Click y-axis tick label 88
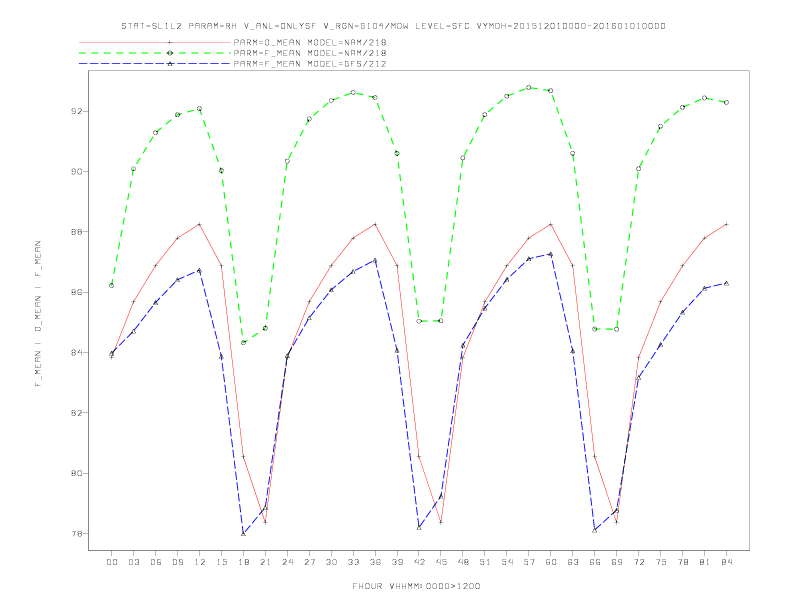The image size is (792, 612). click(77, 232)
